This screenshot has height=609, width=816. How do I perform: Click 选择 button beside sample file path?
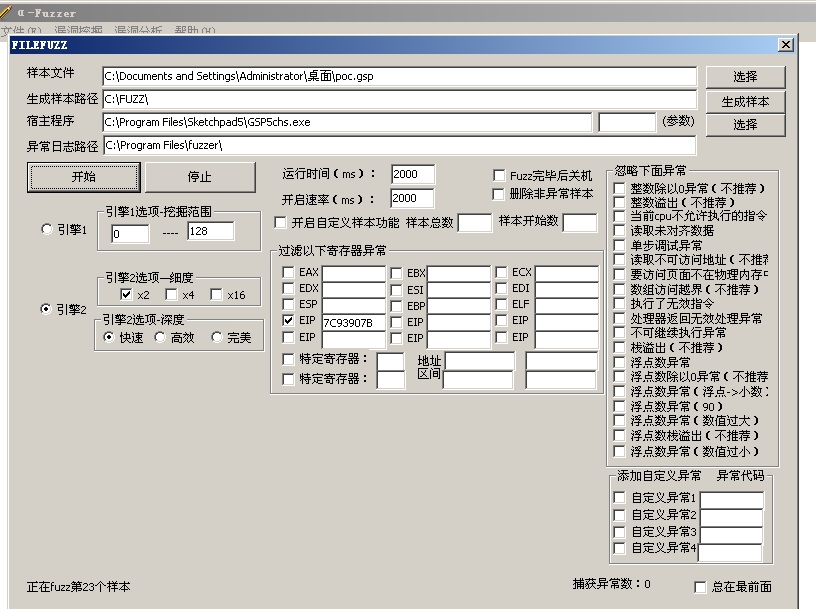point(745,77)
